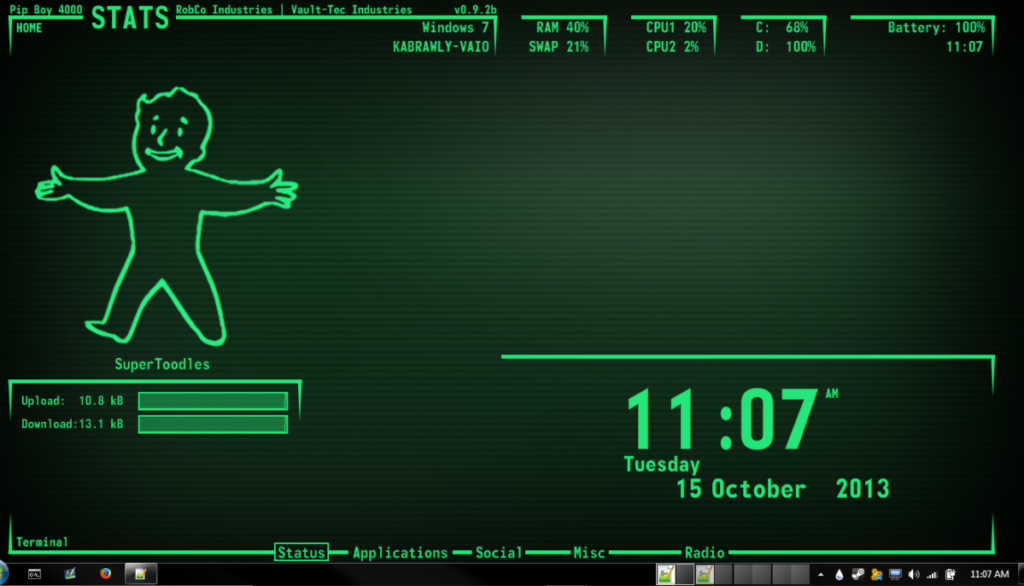1024x586 pixels.
Task: Show hidden tray icons arrow
Action: (x=820, y=574)
